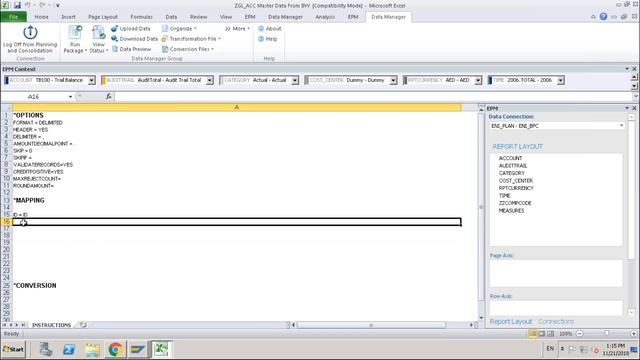Select AUDITTRAIL in report layout list
640x360 pixels.
pos(513,166)
